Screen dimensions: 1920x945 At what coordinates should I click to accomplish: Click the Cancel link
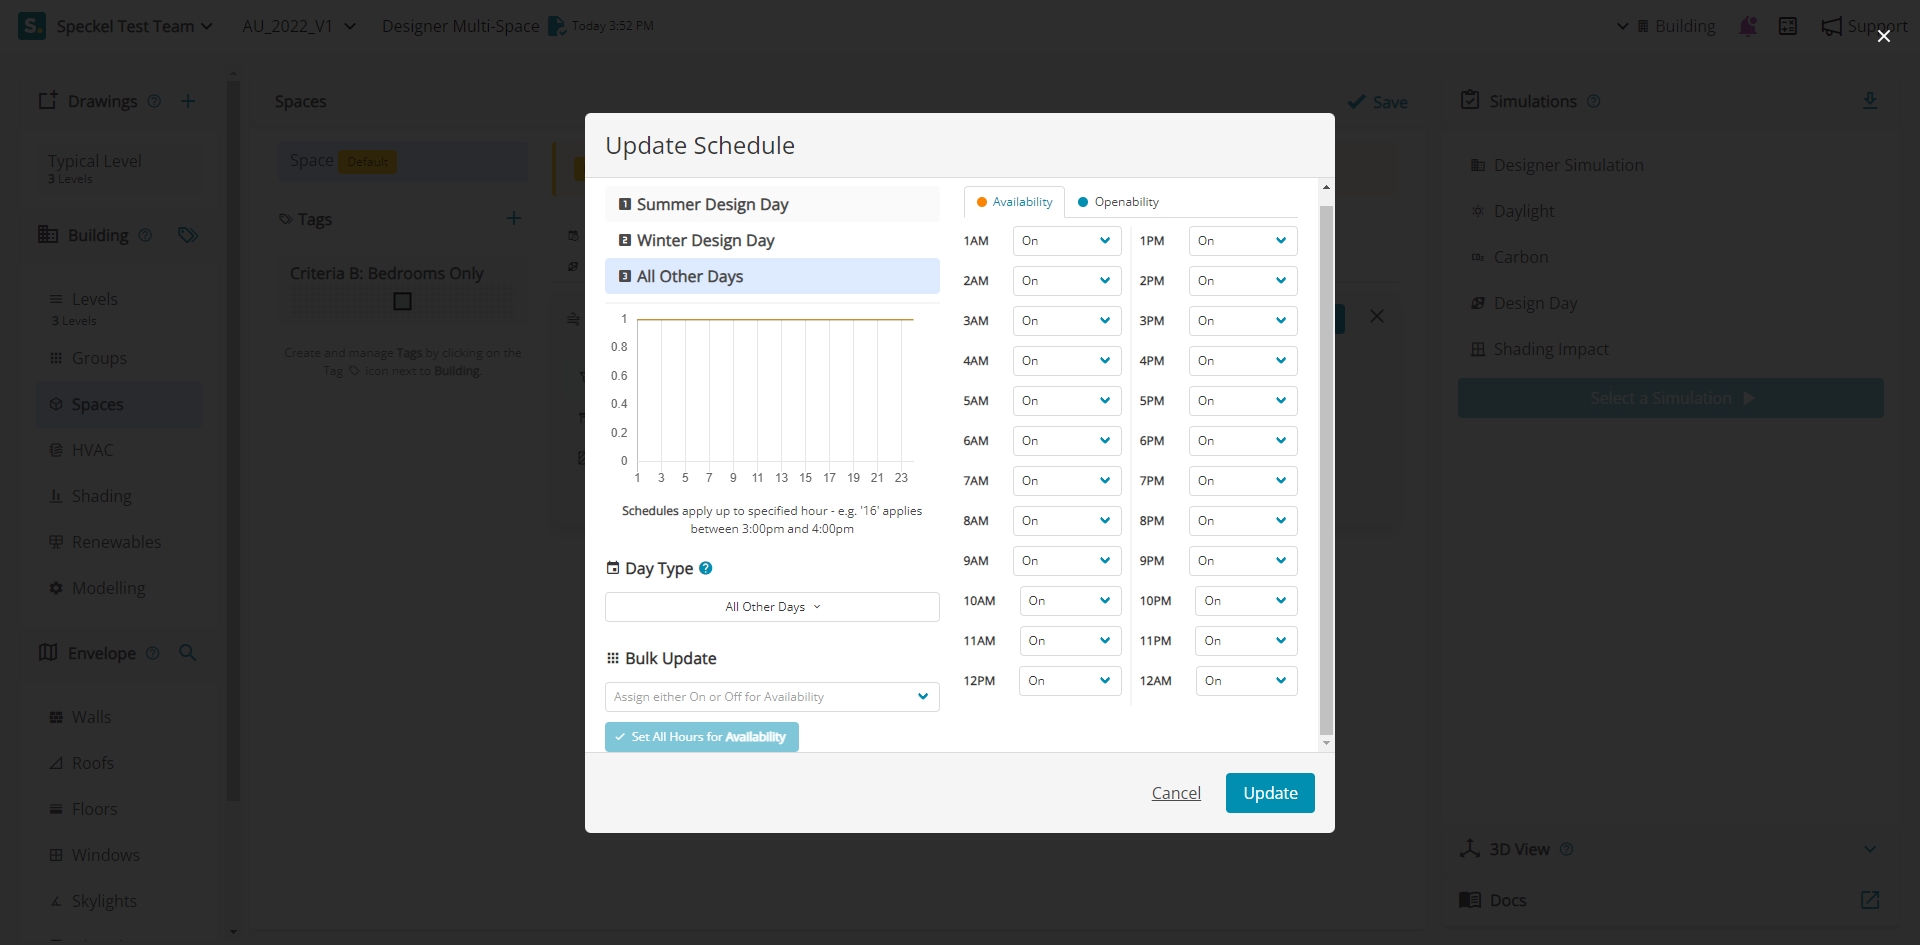(1176, 793)
